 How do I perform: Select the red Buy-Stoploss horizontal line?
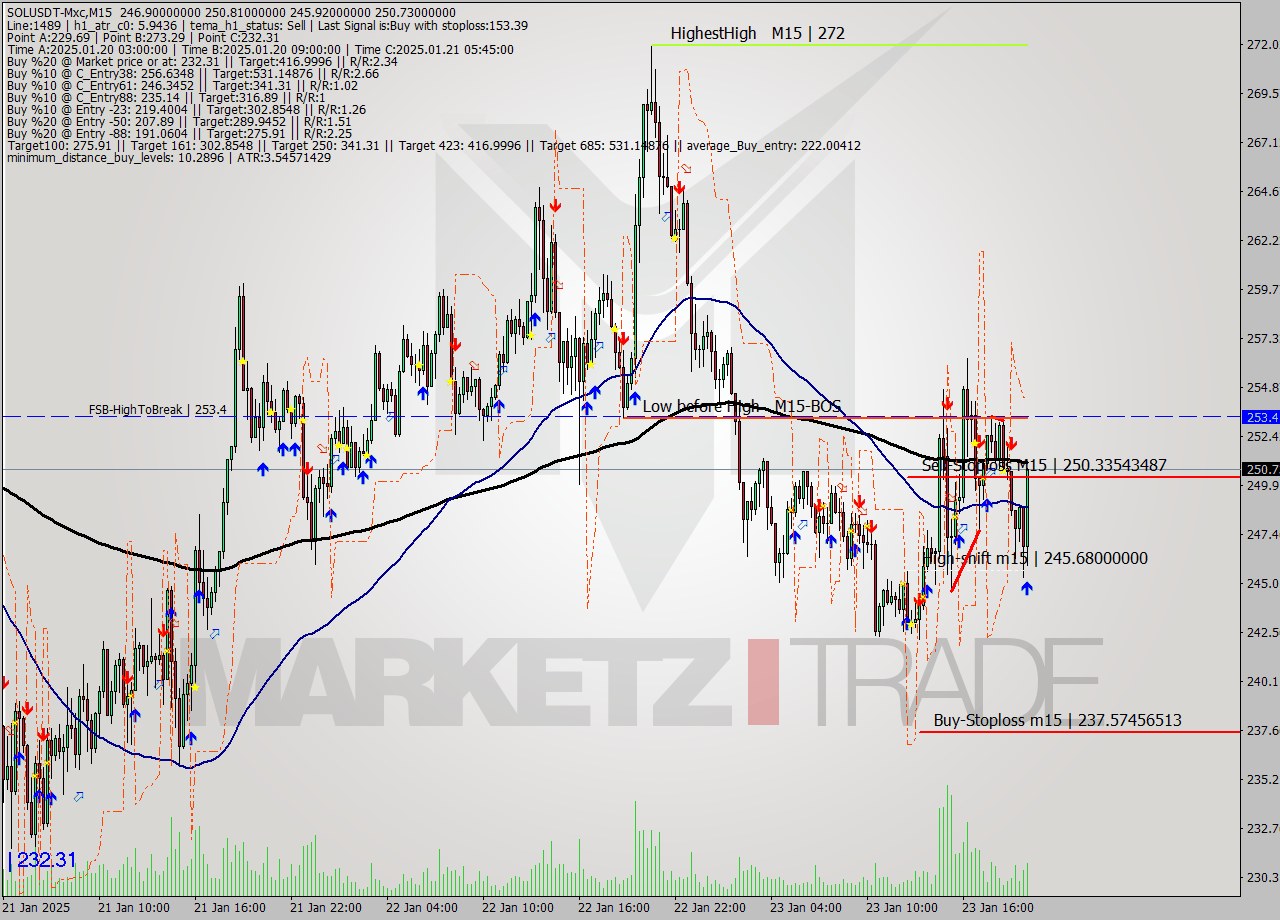point(1079,732)
